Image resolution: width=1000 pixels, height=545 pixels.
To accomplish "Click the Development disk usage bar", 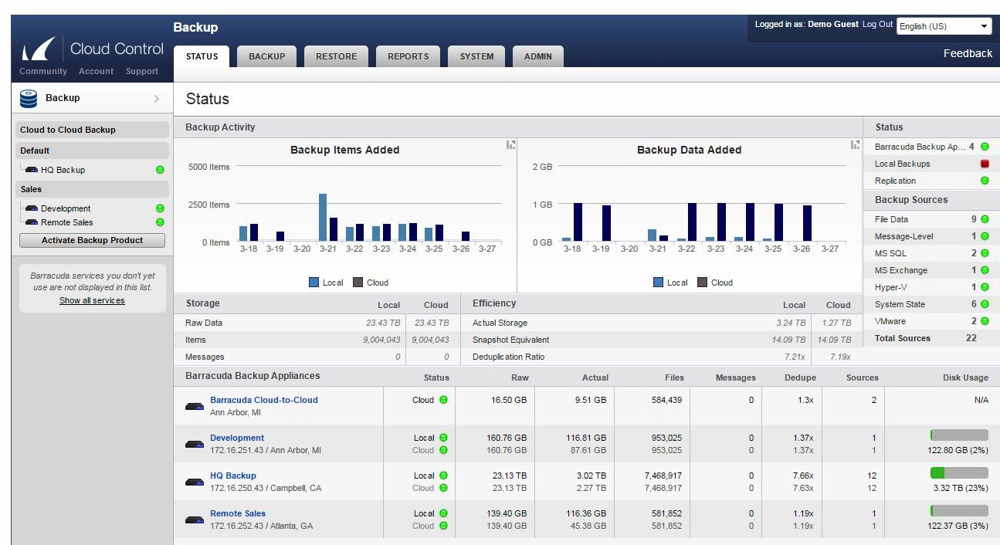I will point(959,435).
